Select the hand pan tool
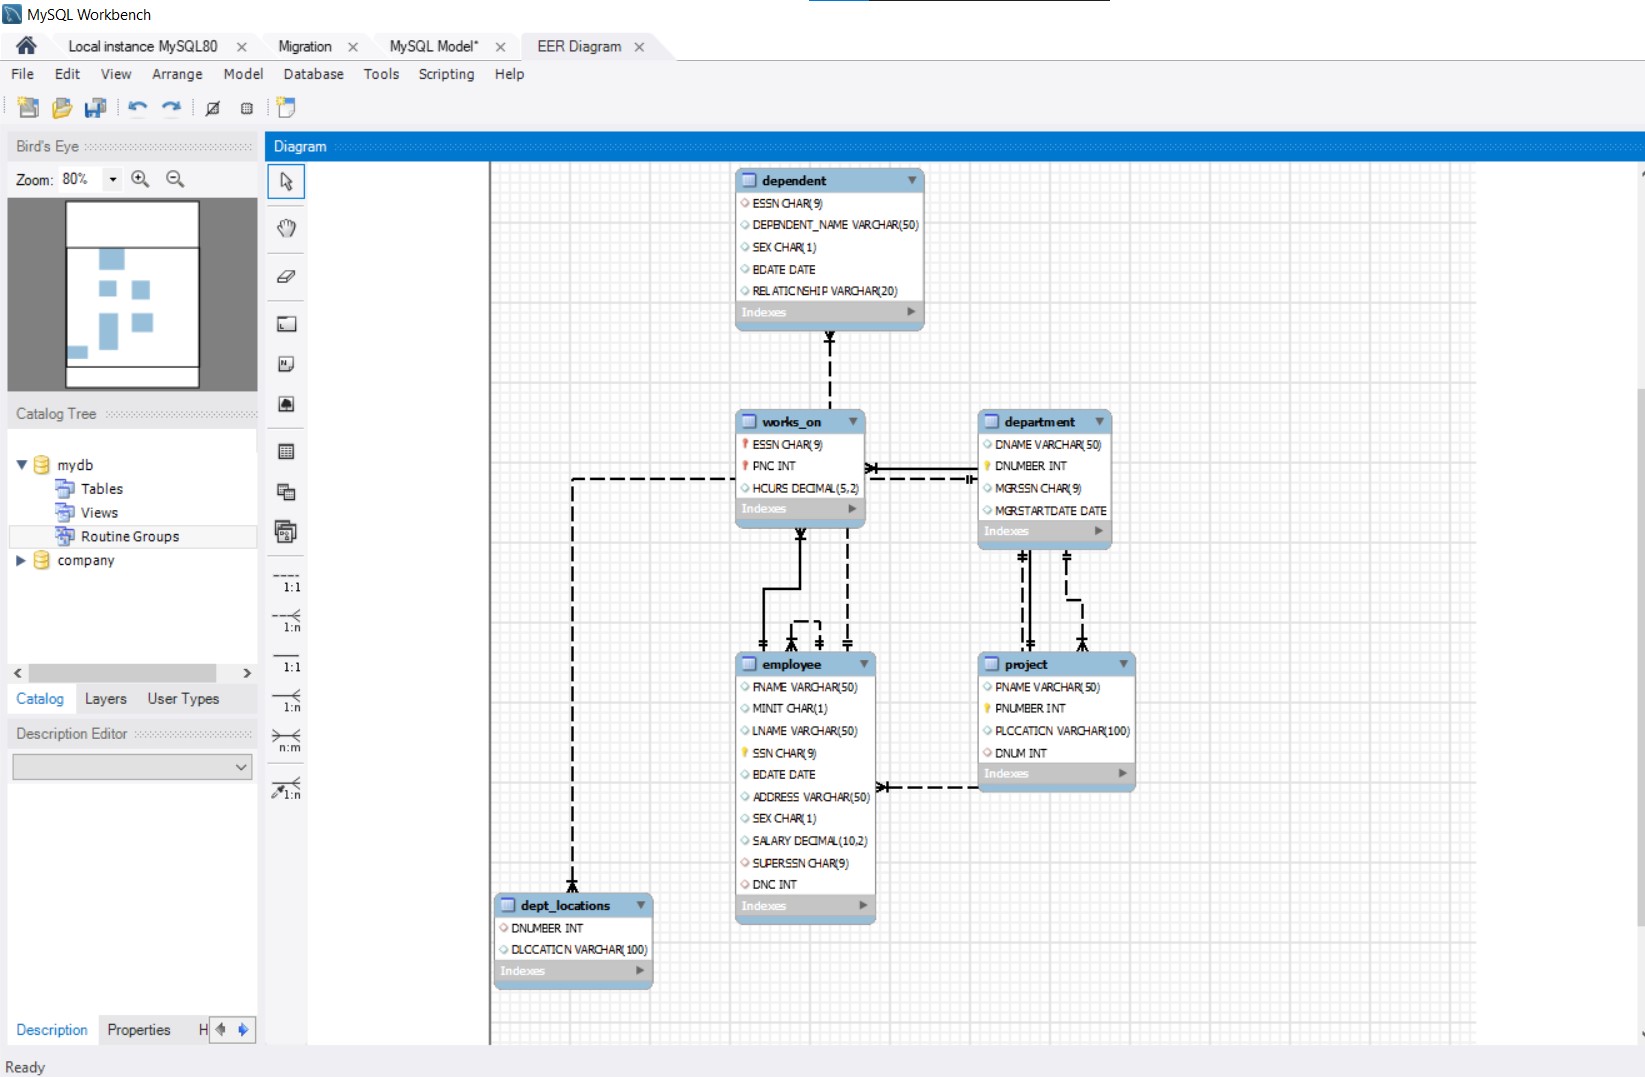Viewport: 1645px width, 1077px height. [x=286, y=228]
